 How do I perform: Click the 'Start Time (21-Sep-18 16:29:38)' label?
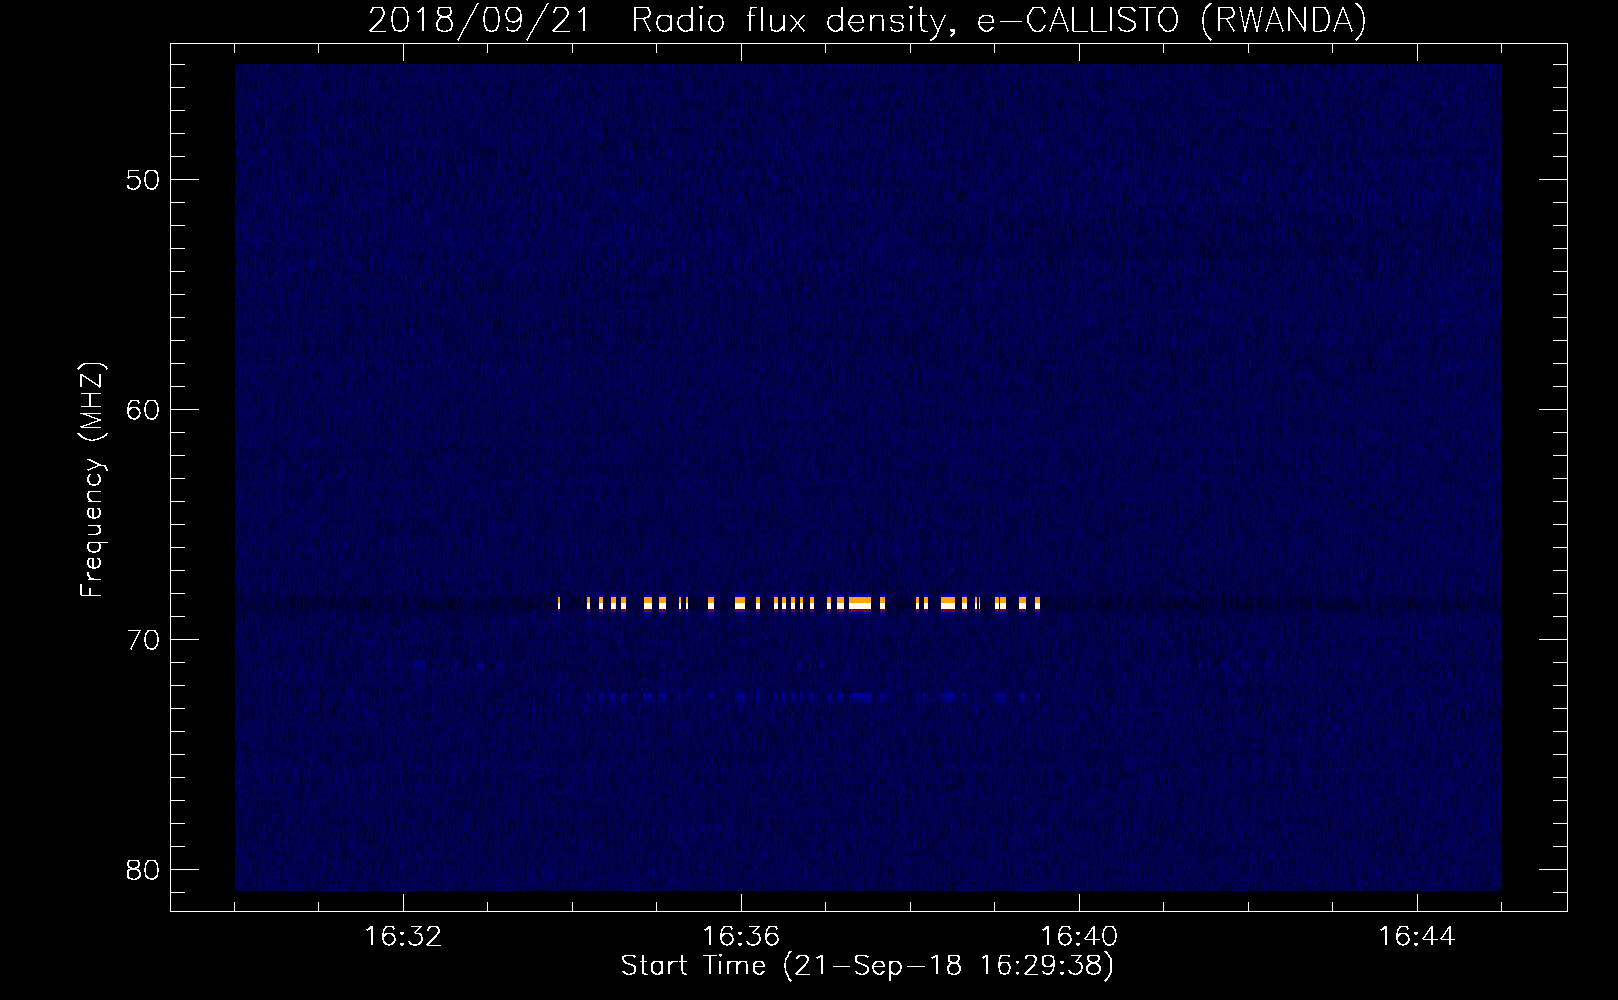[867, 966]
